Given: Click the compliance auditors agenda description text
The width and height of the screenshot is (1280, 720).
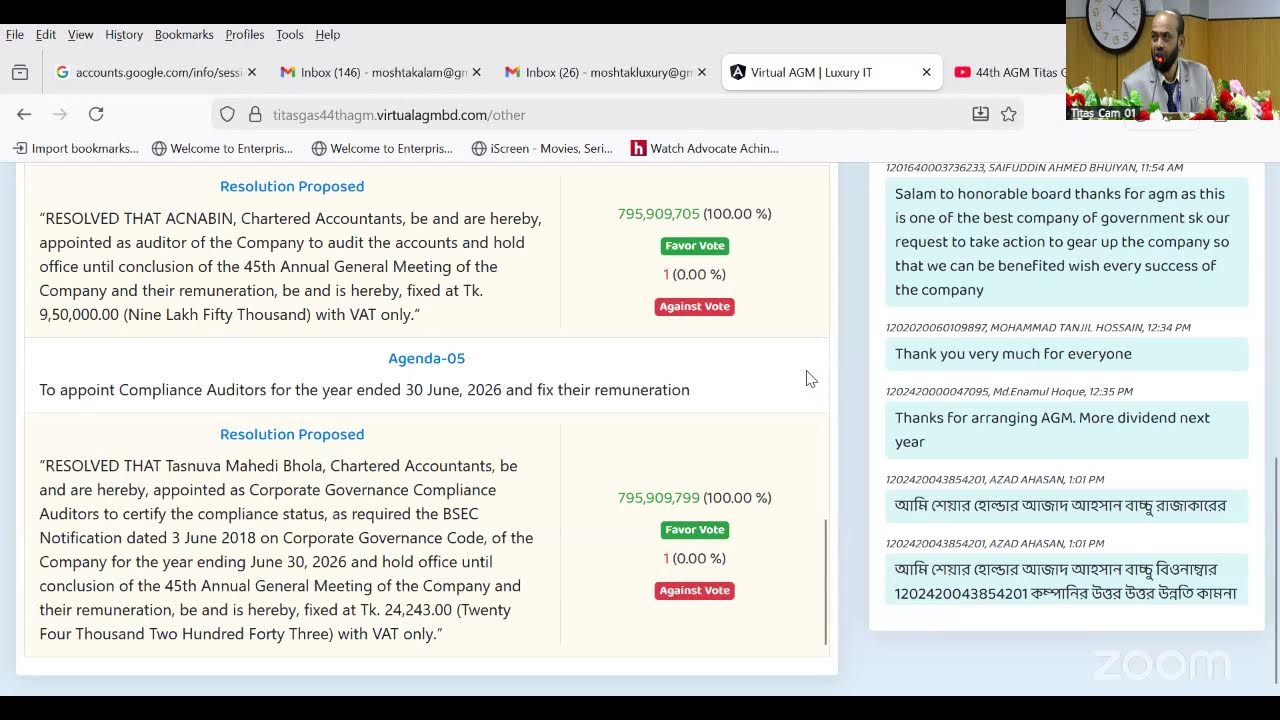Looking at the screenshot, I should coord(364,390).
